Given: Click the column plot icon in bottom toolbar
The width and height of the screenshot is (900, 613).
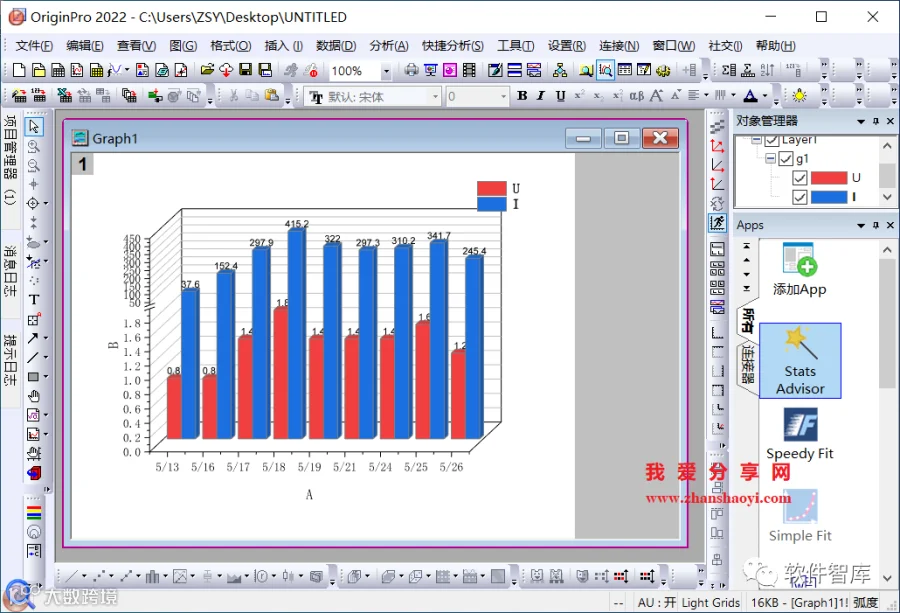Looking at the screenshot, I should click(152, 576).
